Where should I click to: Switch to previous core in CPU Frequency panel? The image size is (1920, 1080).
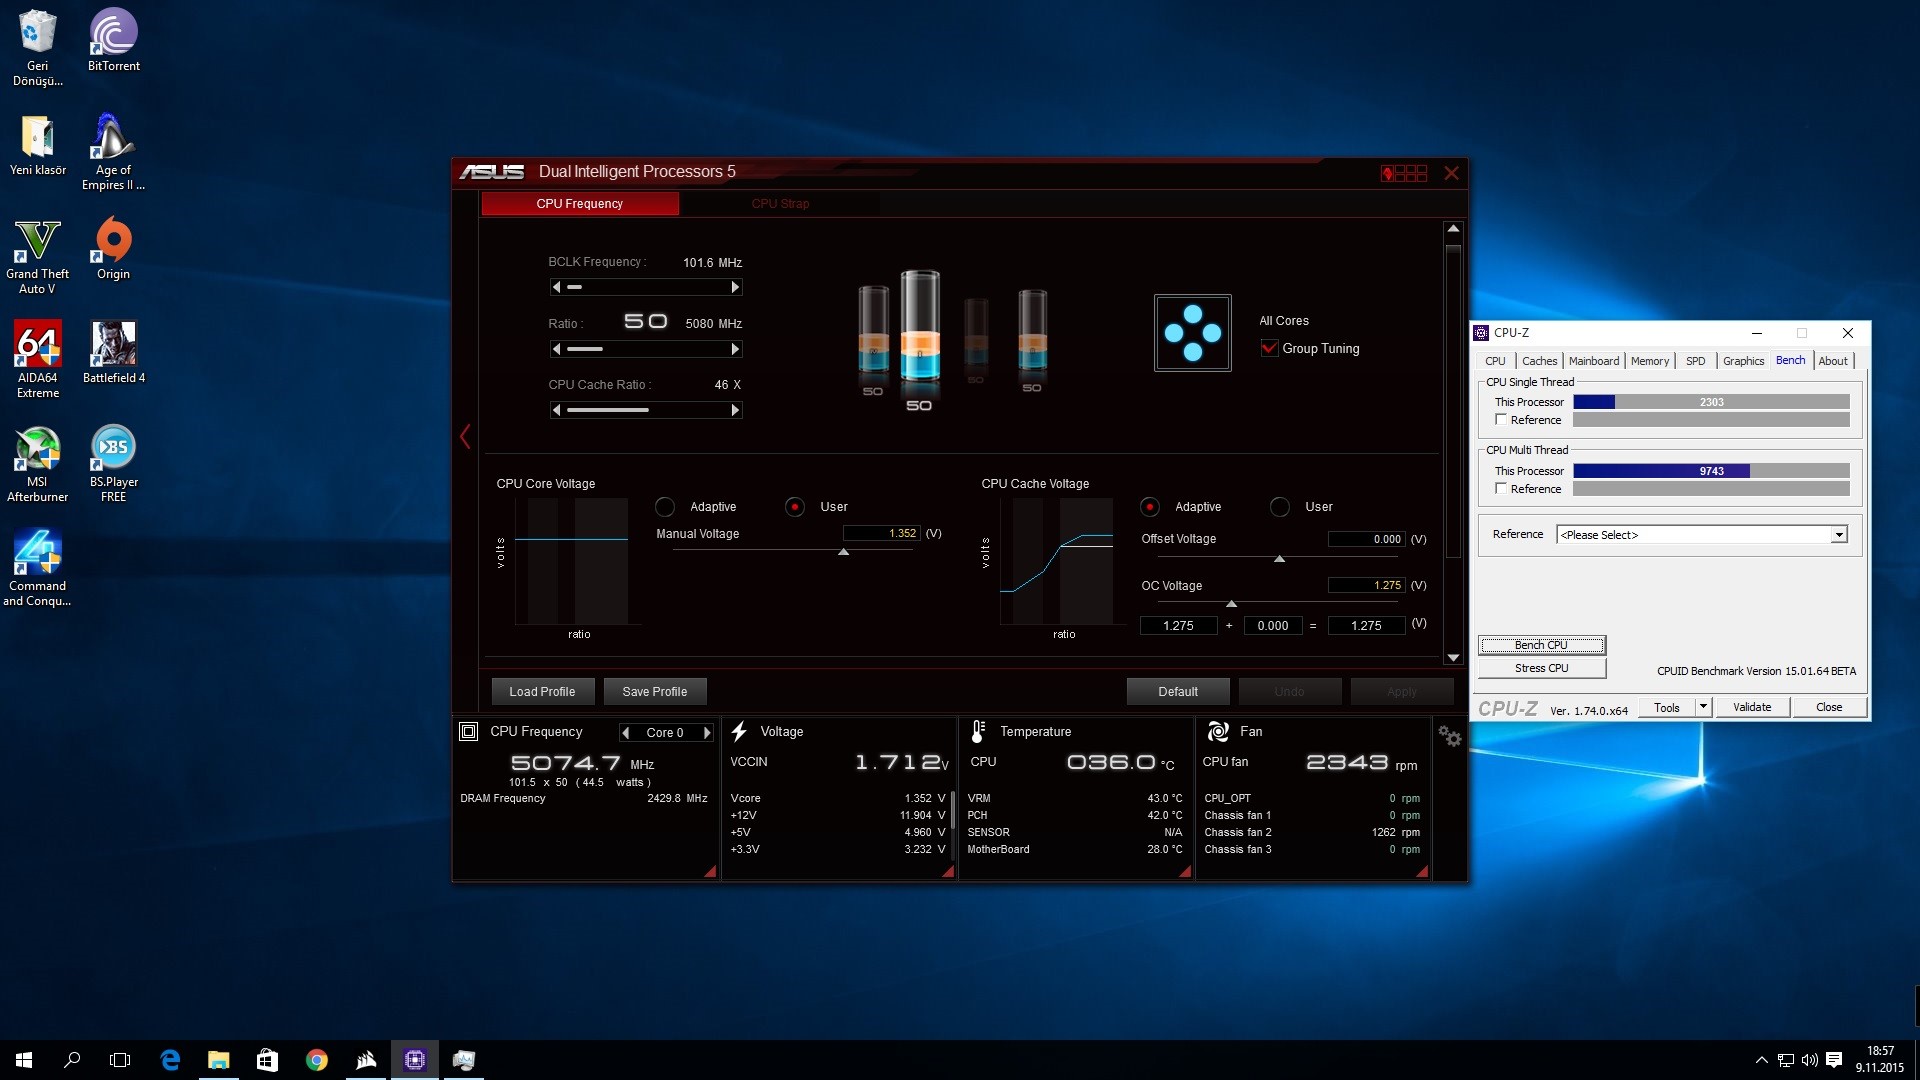(626, 733)
